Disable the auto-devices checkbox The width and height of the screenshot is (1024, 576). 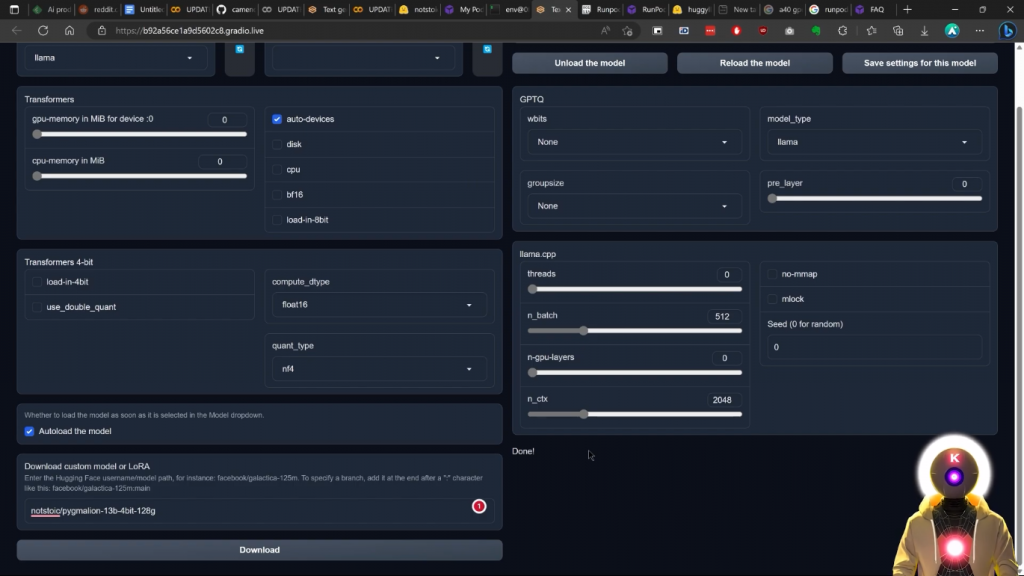point(277,119)
